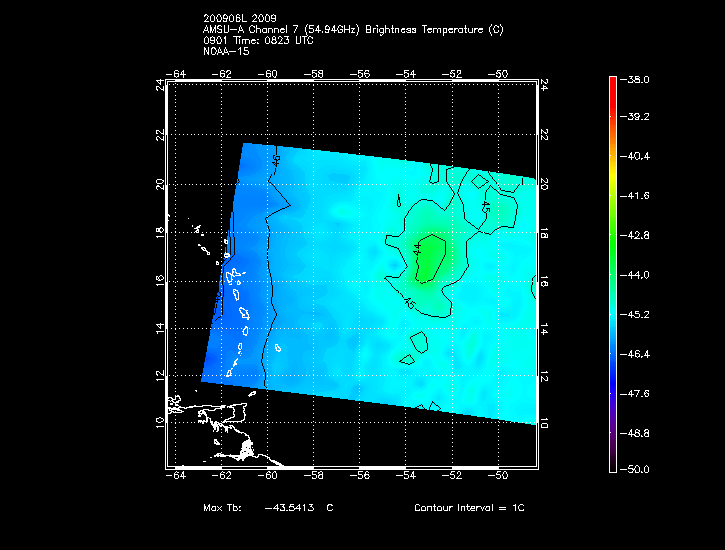Image resolution: width=725 pixels, height=550 pixels.
Task: Click '-60' on the top longitude axis
Action: tap(267, 74)
